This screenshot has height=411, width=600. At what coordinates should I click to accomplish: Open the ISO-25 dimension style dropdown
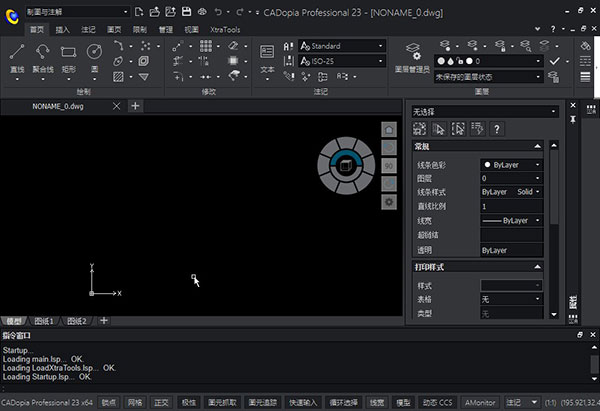[341, 62]
